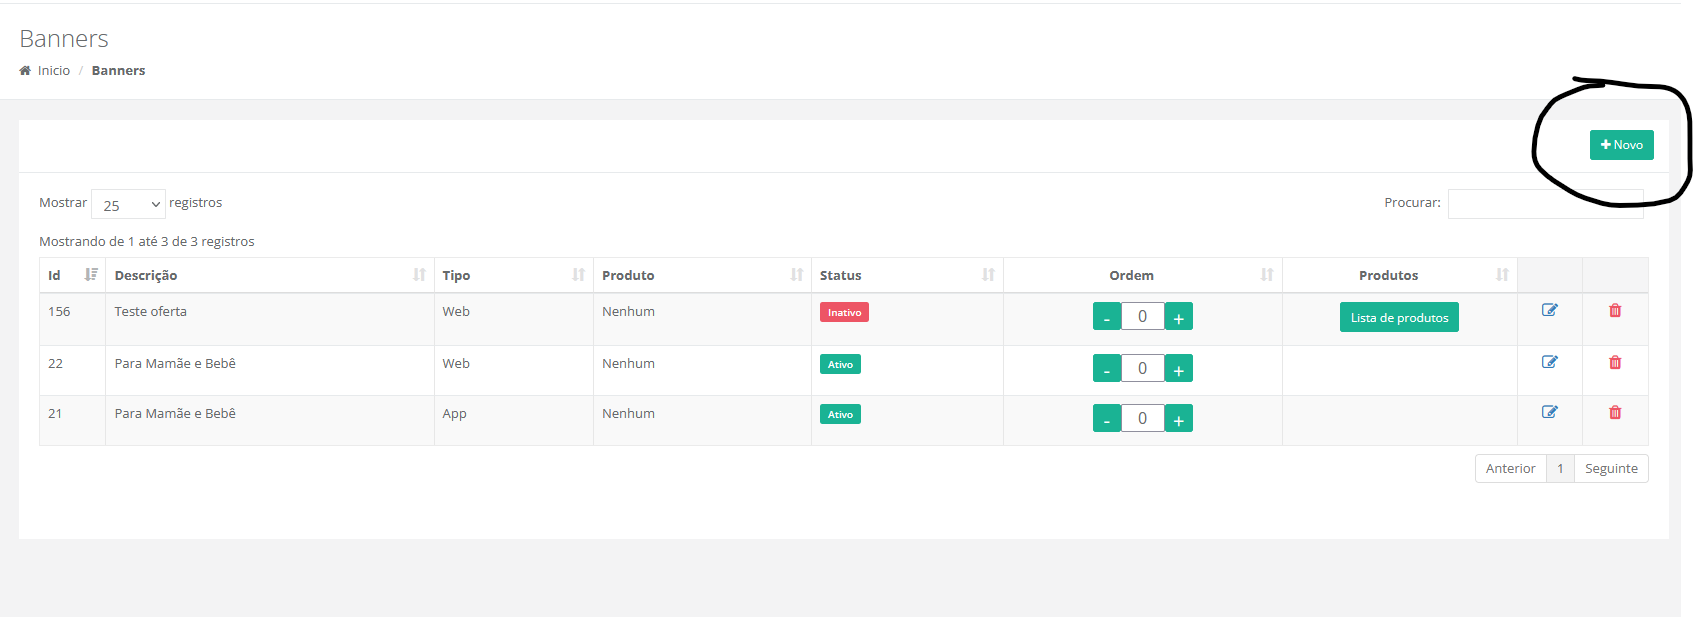Increase order for Teste oferta banner
The width and height of the screenshot is (1694, 617).
click(1178, 317)
